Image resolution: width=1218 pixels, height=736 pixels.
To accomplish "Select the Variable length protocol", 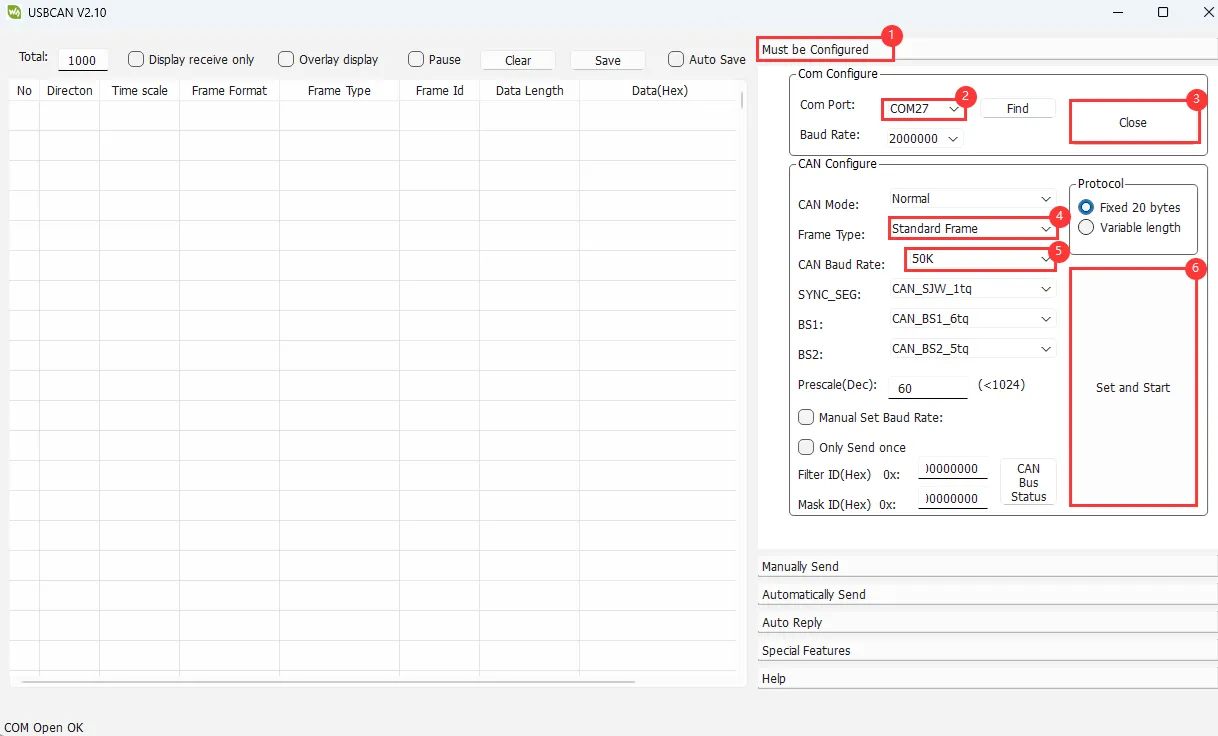I will click(1086, 227).
